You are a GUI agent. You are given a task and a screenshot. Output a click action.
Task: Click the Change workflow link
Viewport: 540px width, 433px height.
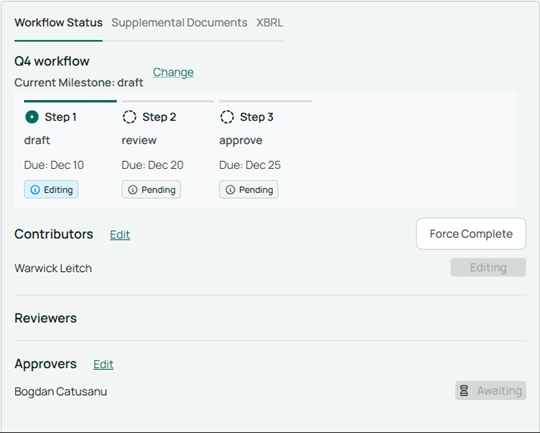[x=173, y=72]
